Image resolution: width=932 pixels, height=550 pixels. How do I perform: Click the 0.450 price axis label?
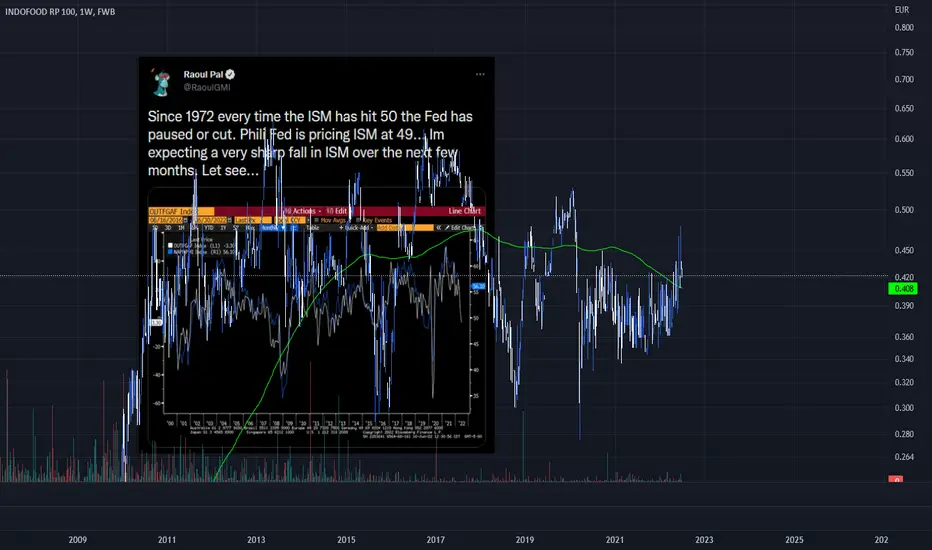(904, 250)
